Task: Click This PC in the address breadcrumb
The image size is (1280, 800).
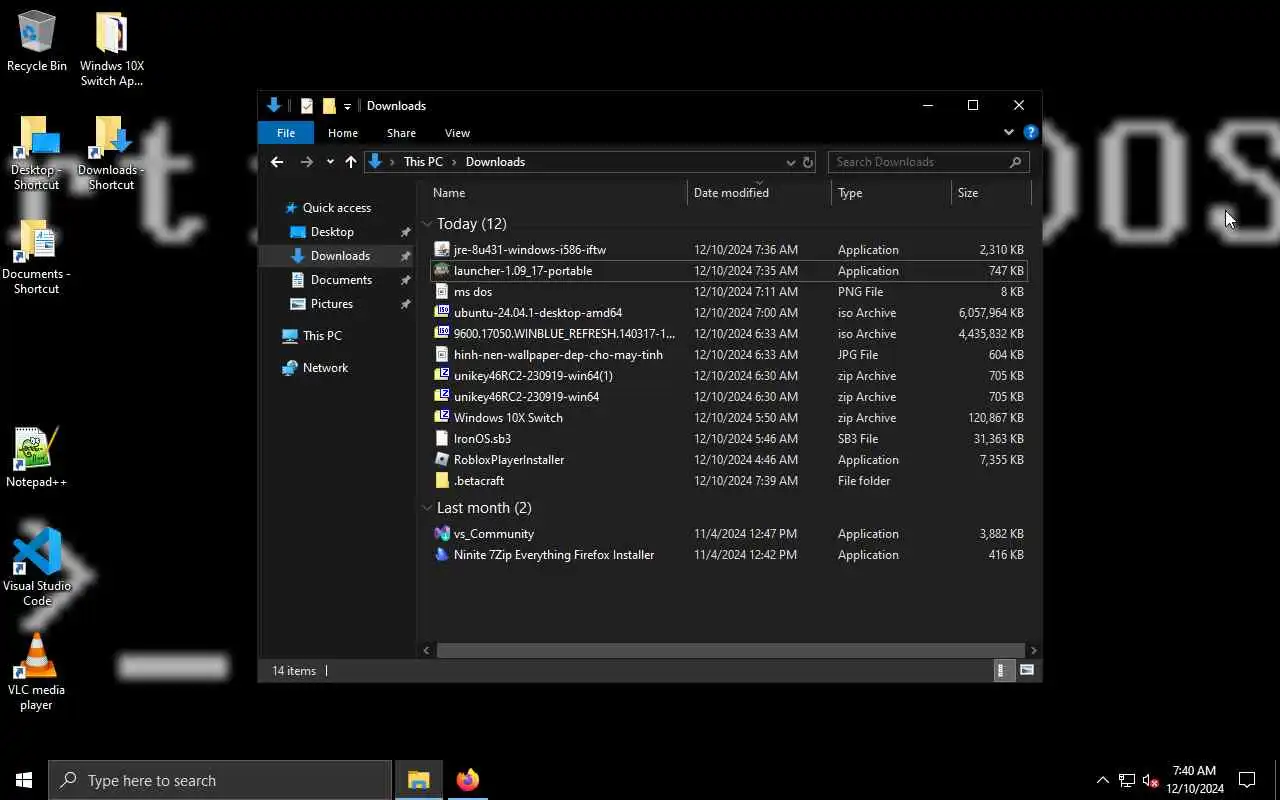Action: pyautogui.click(x=423, y=162)
